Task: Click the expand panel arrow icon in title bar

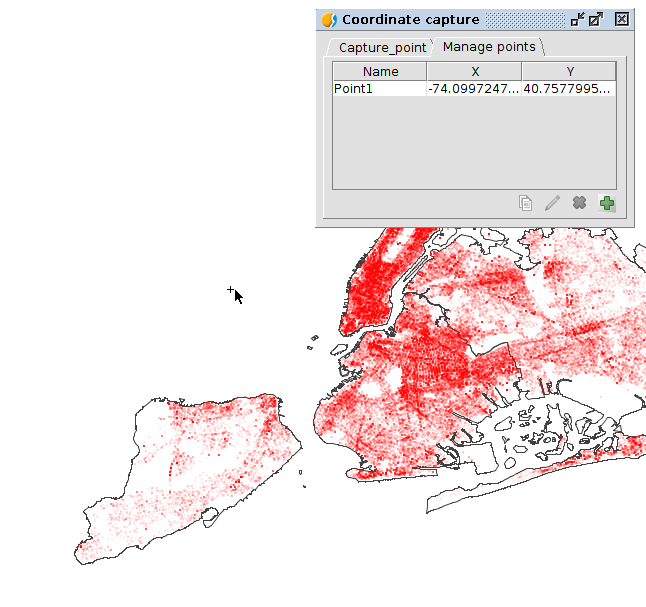Action: tap(596, 19)
